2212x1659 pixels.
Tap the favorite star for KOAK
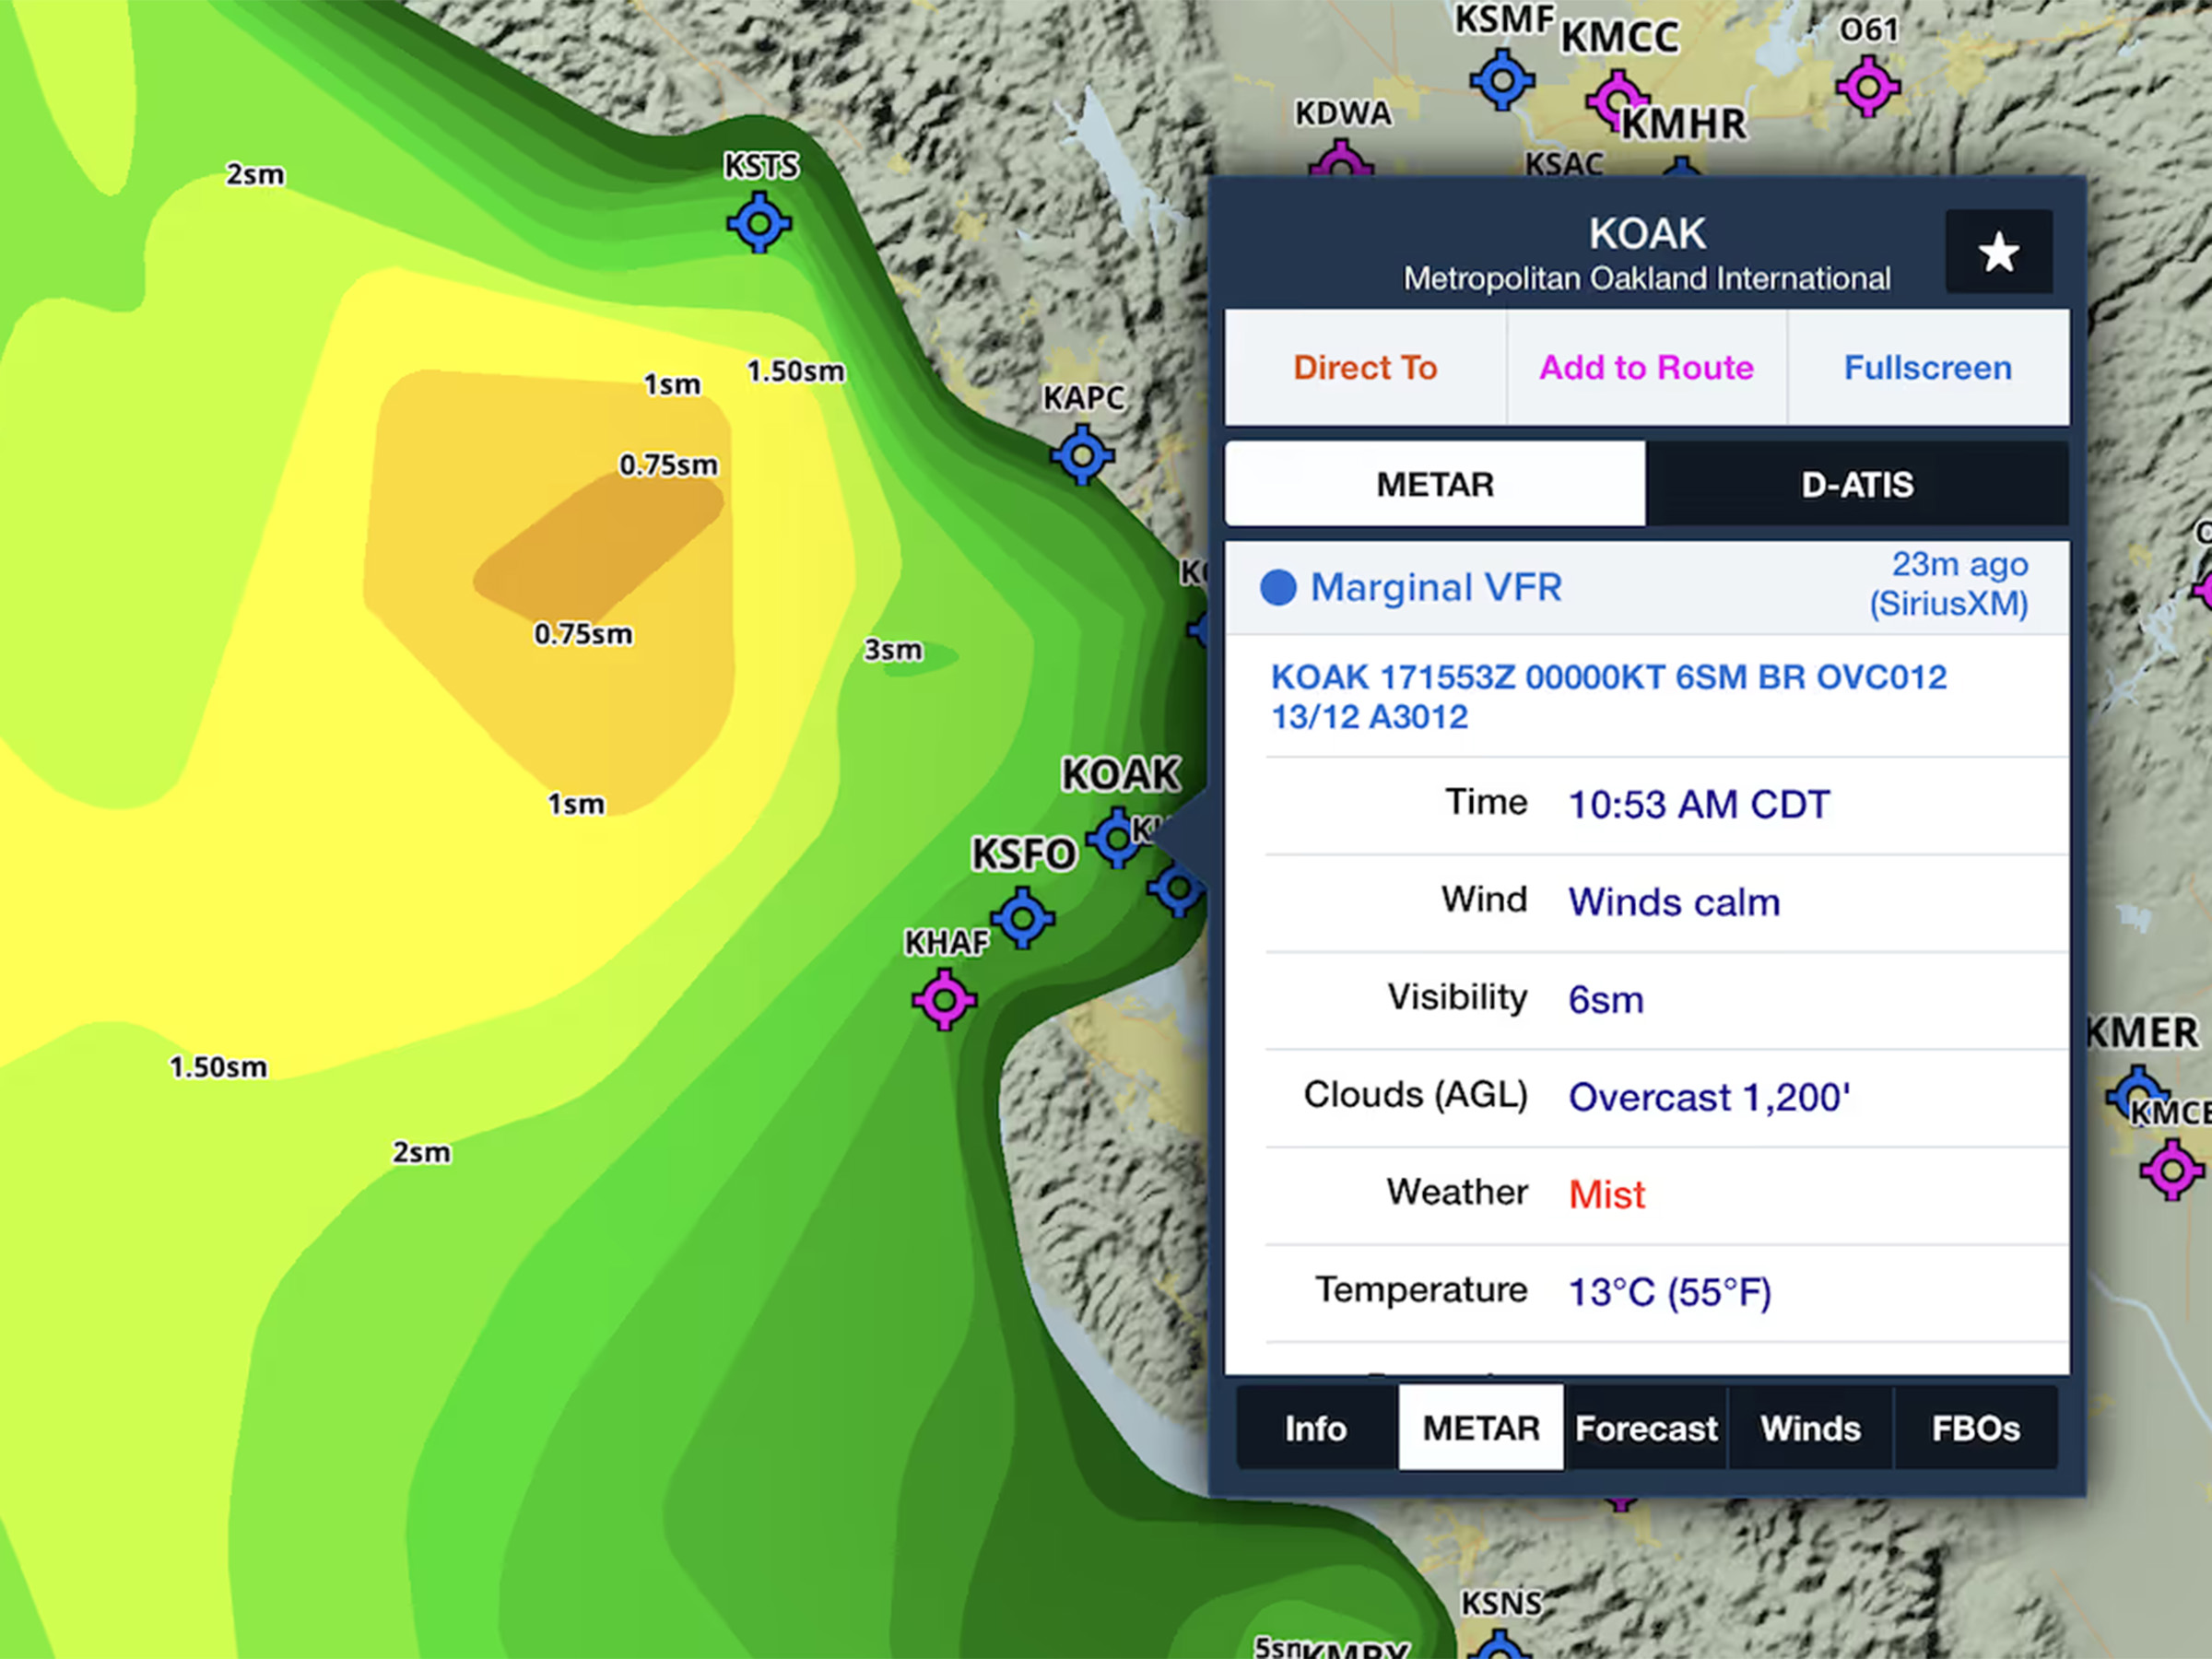1998,252
